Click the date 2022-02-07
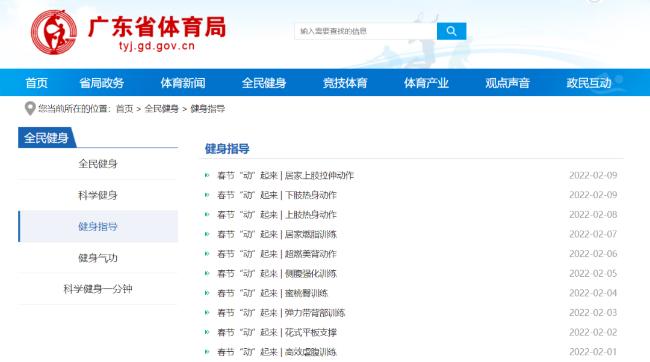 click(x=593, y=234)
